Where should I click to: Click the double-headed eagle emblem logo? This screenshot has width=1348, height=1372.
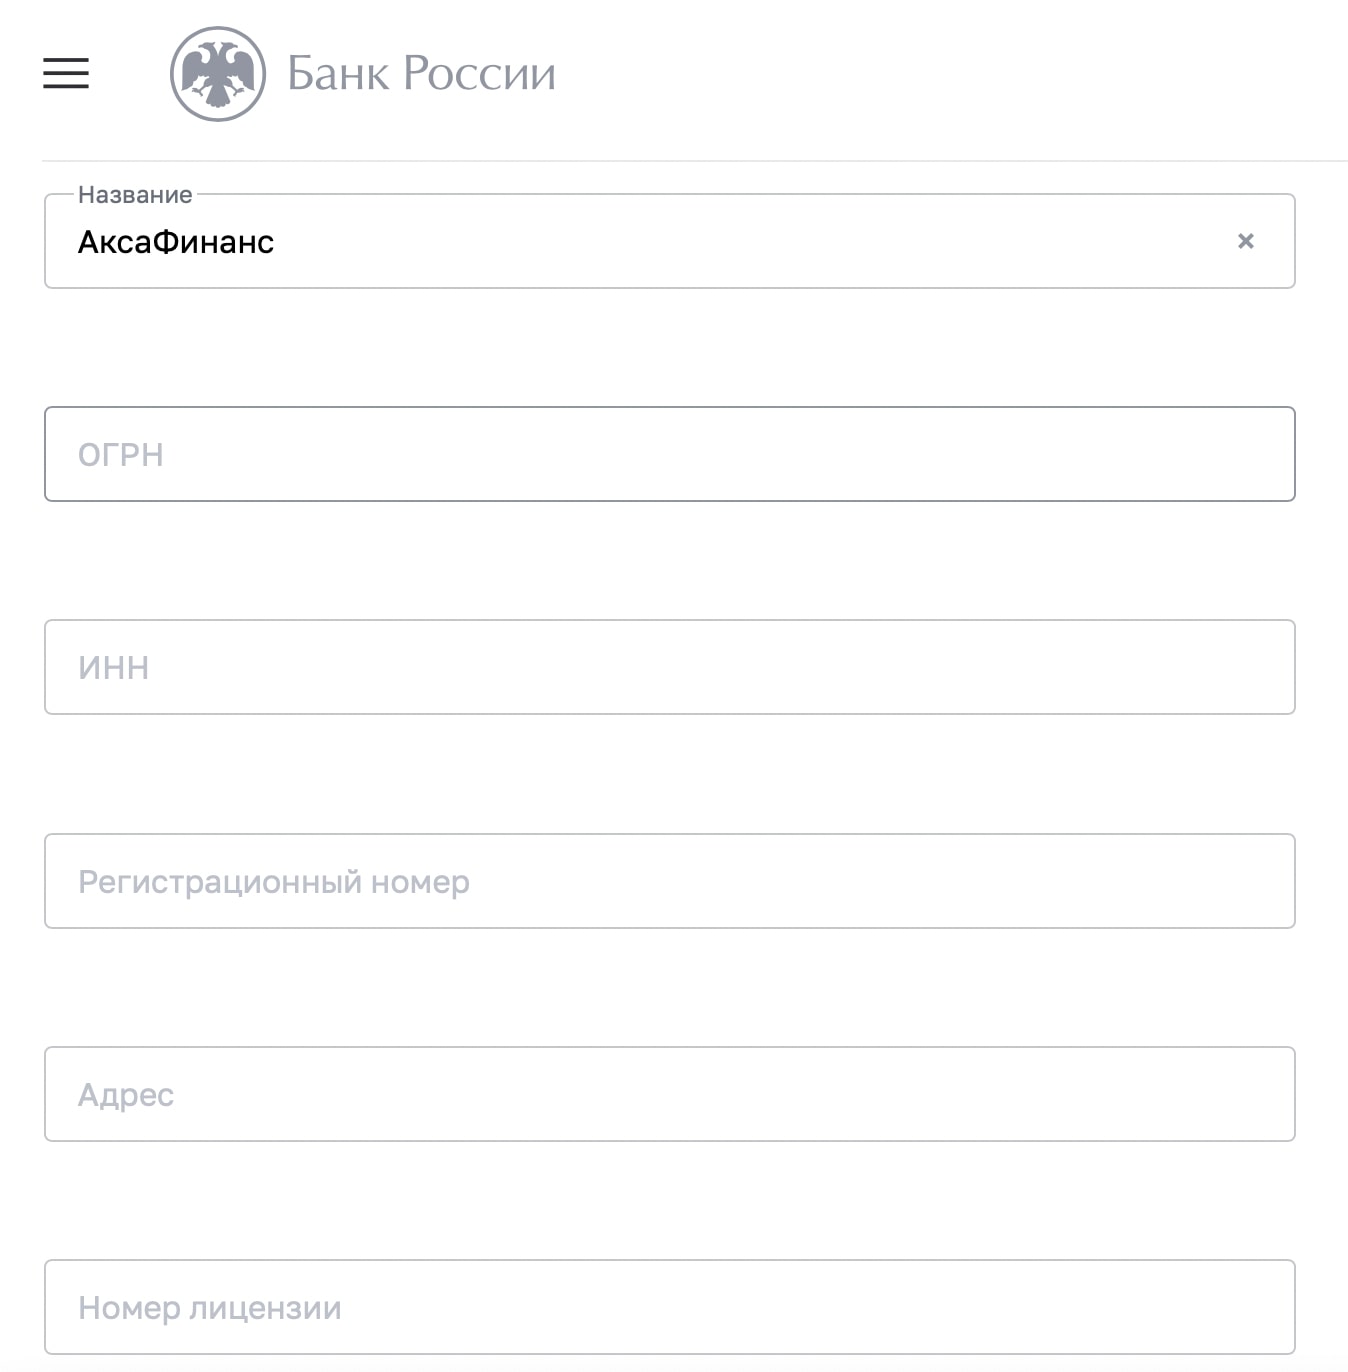[218, 74]
